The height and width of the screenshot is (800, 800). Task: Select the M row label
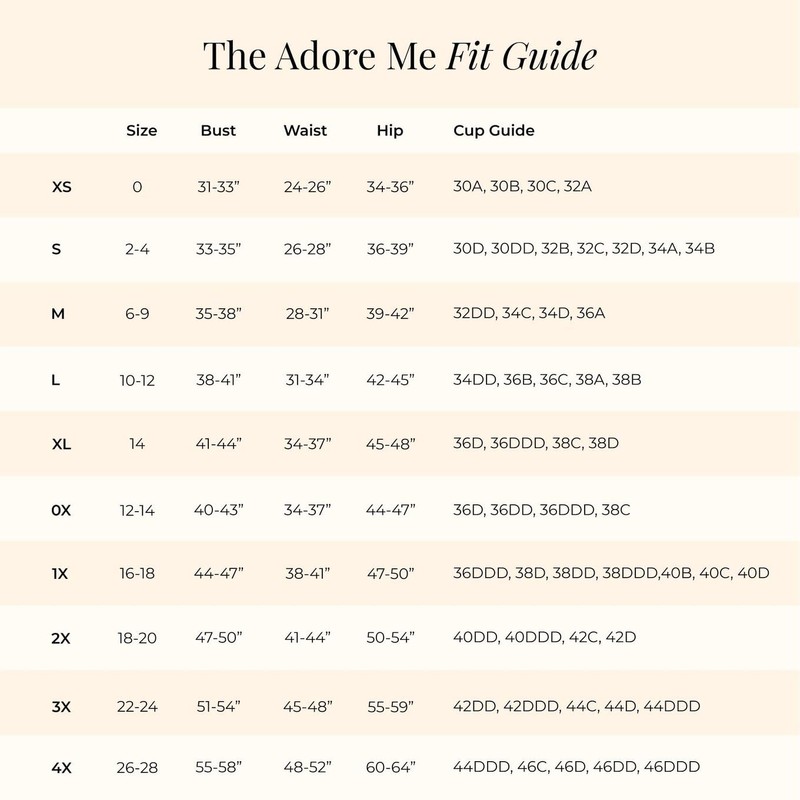[x=58, y=314]
